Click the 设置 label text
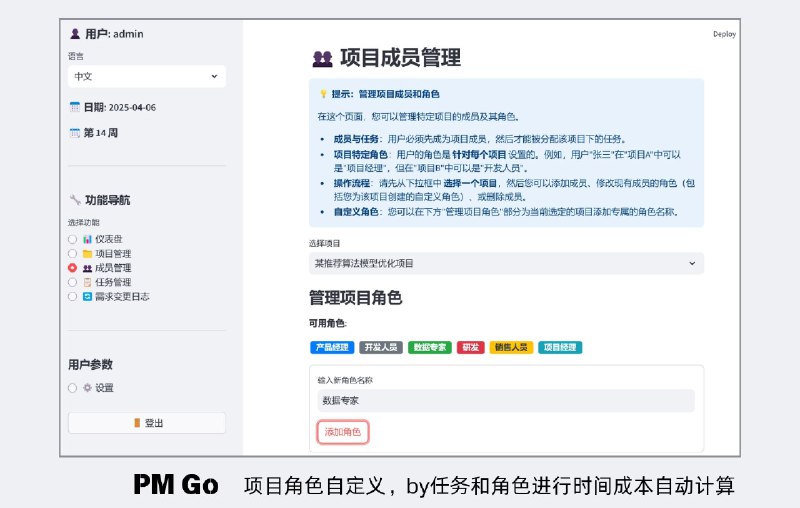 [x=105, y=388]
